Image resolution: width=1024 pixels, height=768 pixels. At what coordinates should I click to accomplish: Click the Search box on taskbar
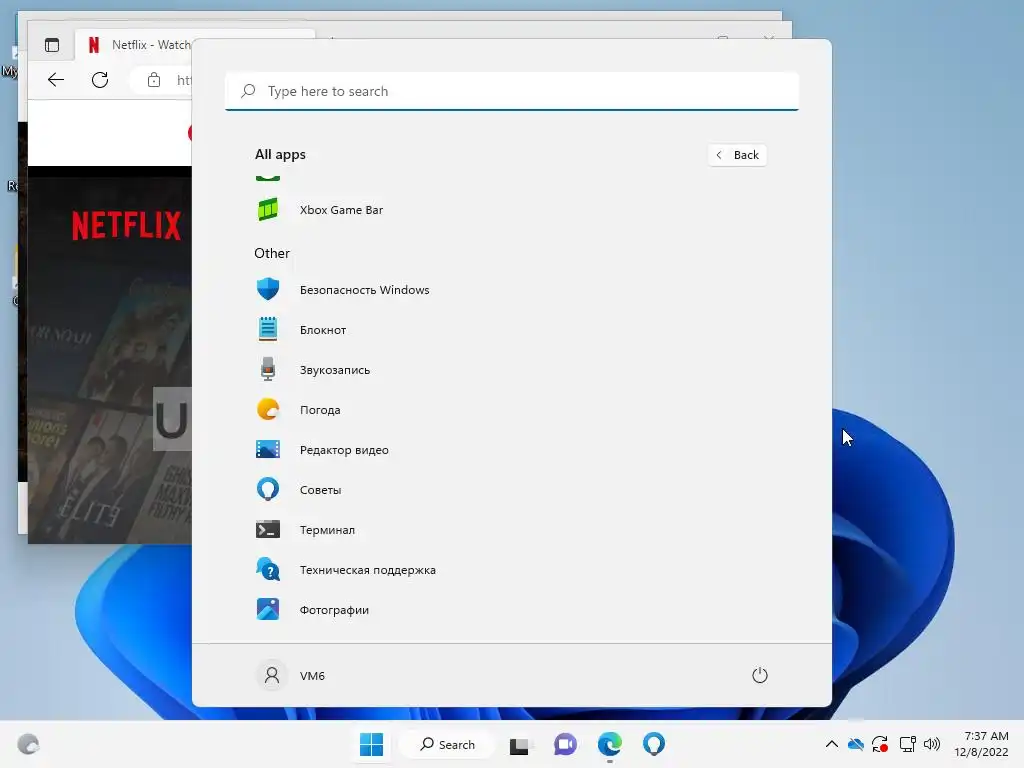(x=448, y=744)
